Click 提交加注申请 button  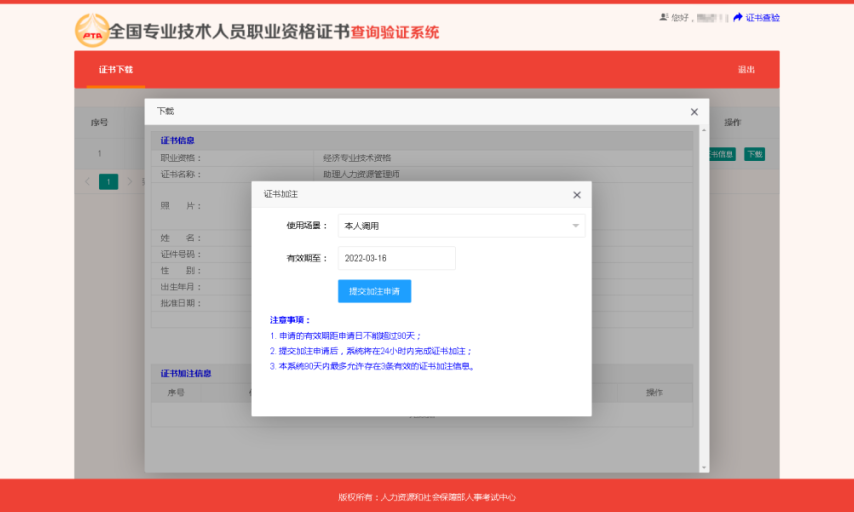tap(374, 291)
